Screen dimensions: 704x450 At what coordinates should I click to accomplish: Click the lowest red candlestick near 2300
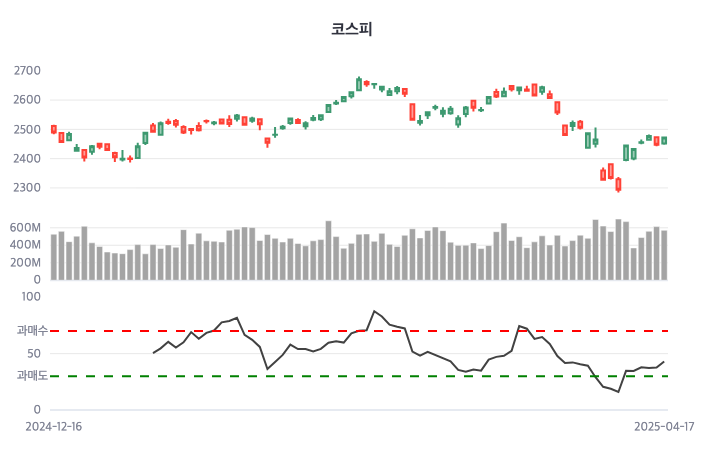pos(619,184)
